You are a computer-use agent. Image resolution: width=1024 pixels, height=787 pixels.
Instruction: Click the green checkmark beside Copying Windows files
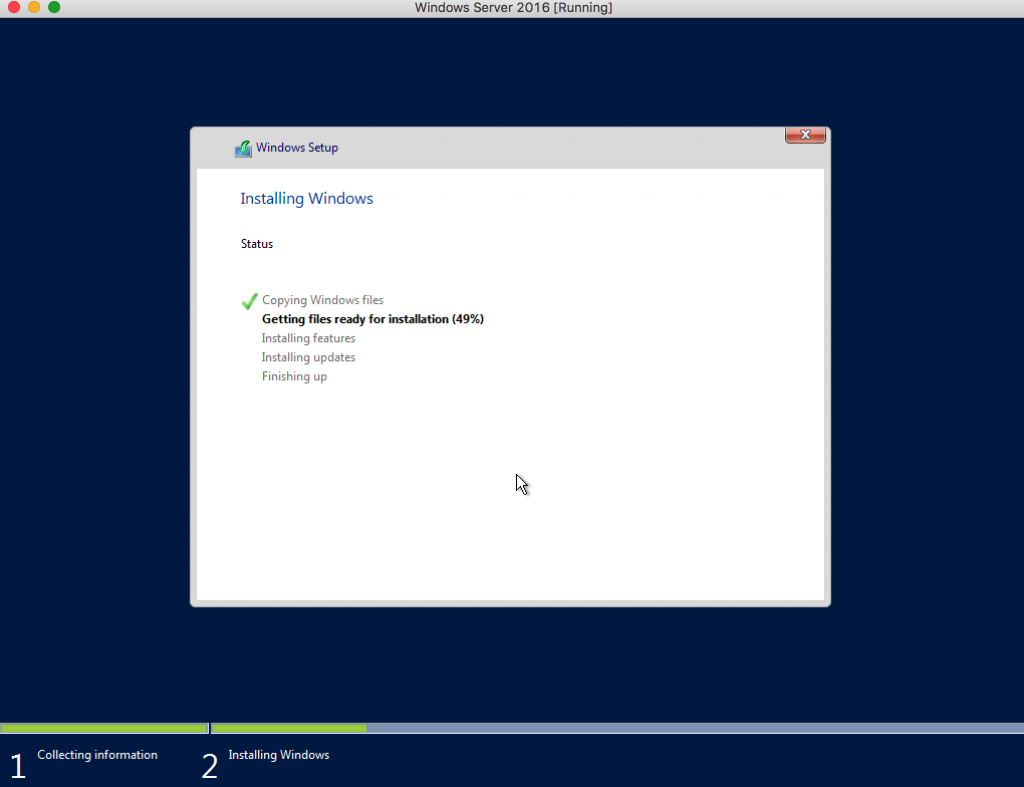pyautogui.click(x=249, y=300)
